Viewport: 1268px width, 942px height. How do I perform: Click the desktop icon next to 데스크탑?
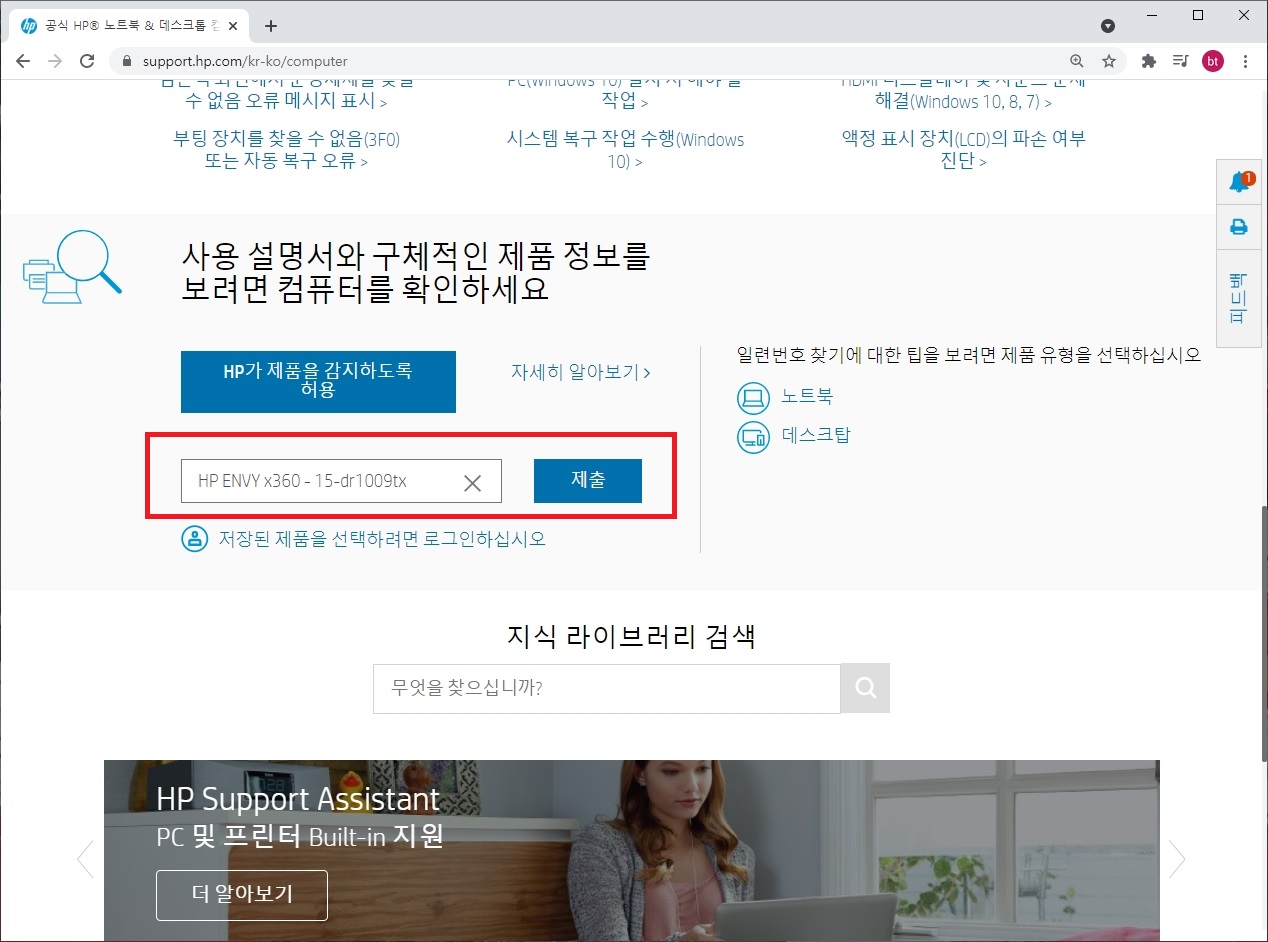click(x=753, y=436)
